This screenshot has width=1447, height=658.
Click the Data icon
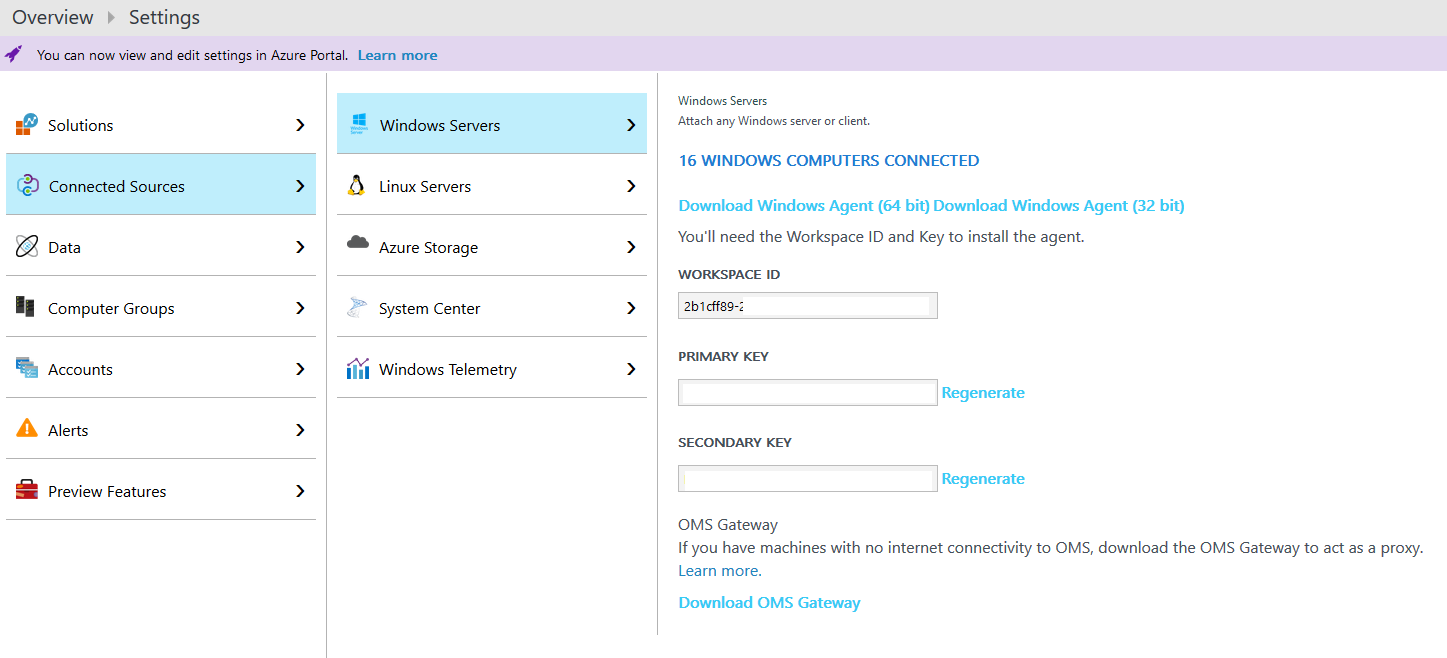(x=27, y=247)
